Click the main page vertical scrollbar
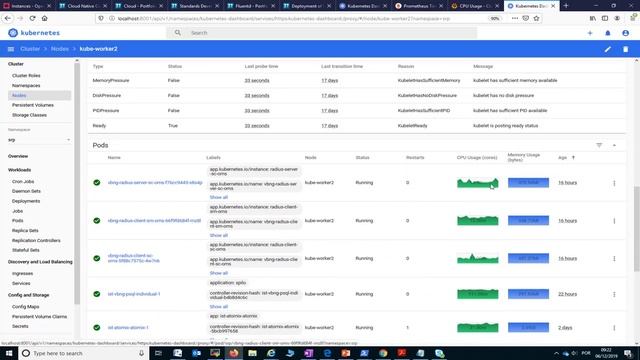Screen dimensions: 640x360 coord(637,229)
